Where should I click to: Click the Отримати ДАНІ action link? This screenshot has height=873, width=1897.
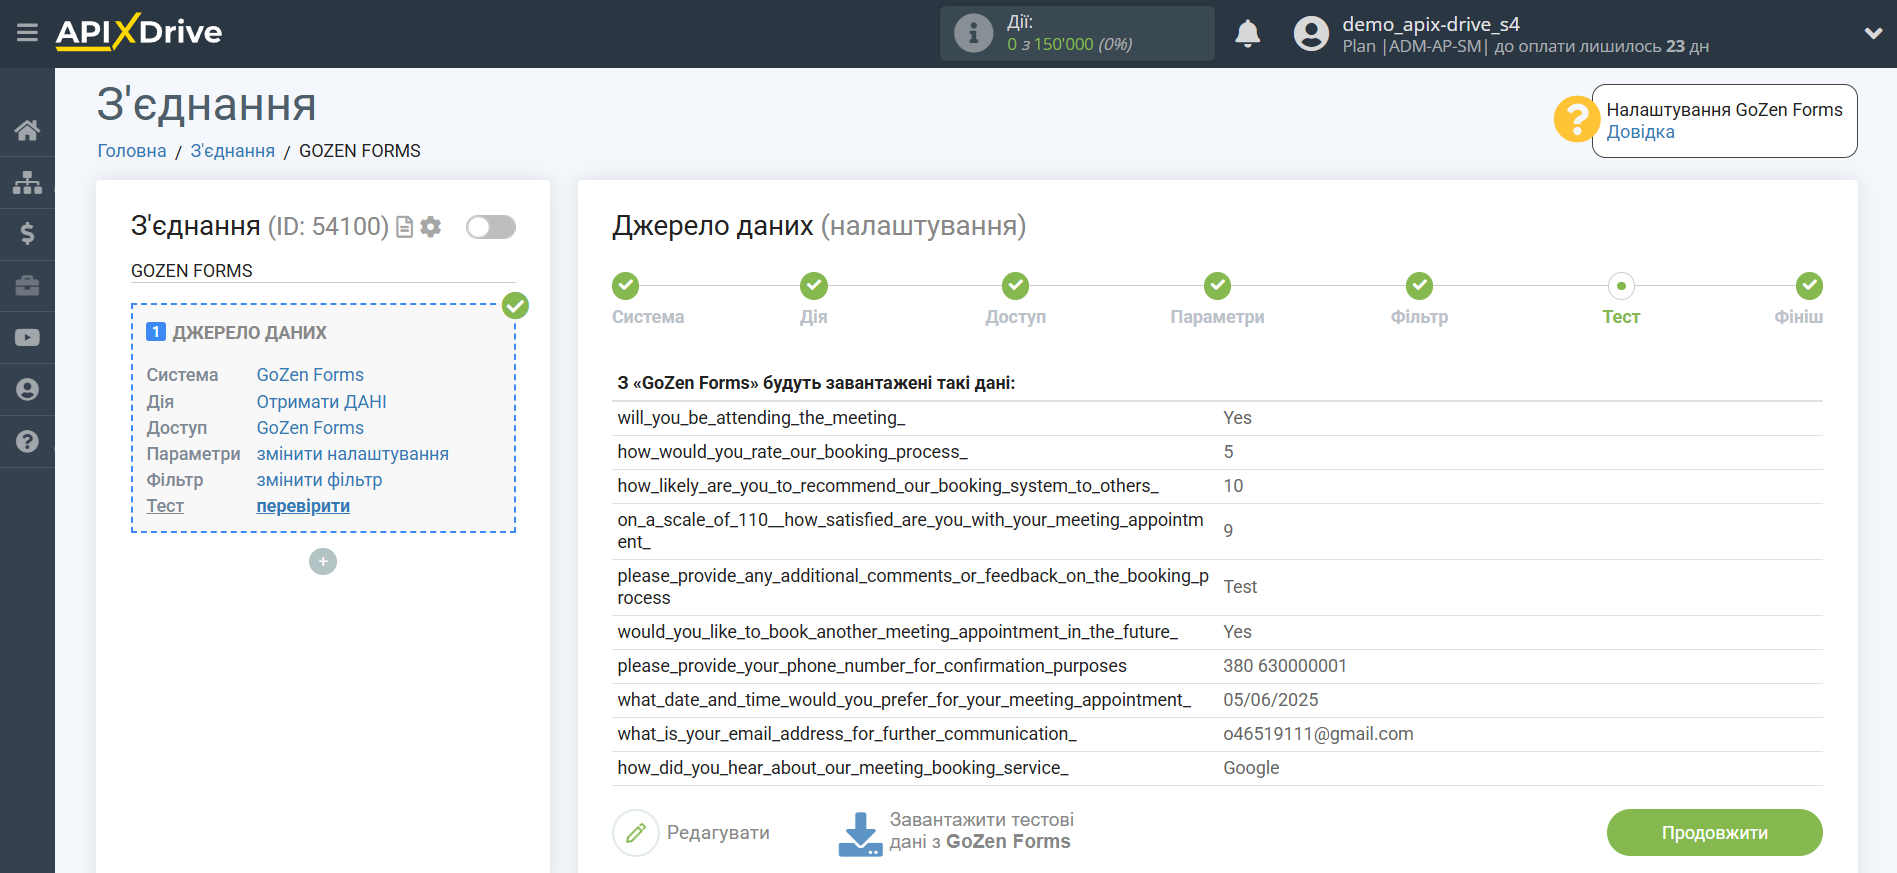pos(321,402)
